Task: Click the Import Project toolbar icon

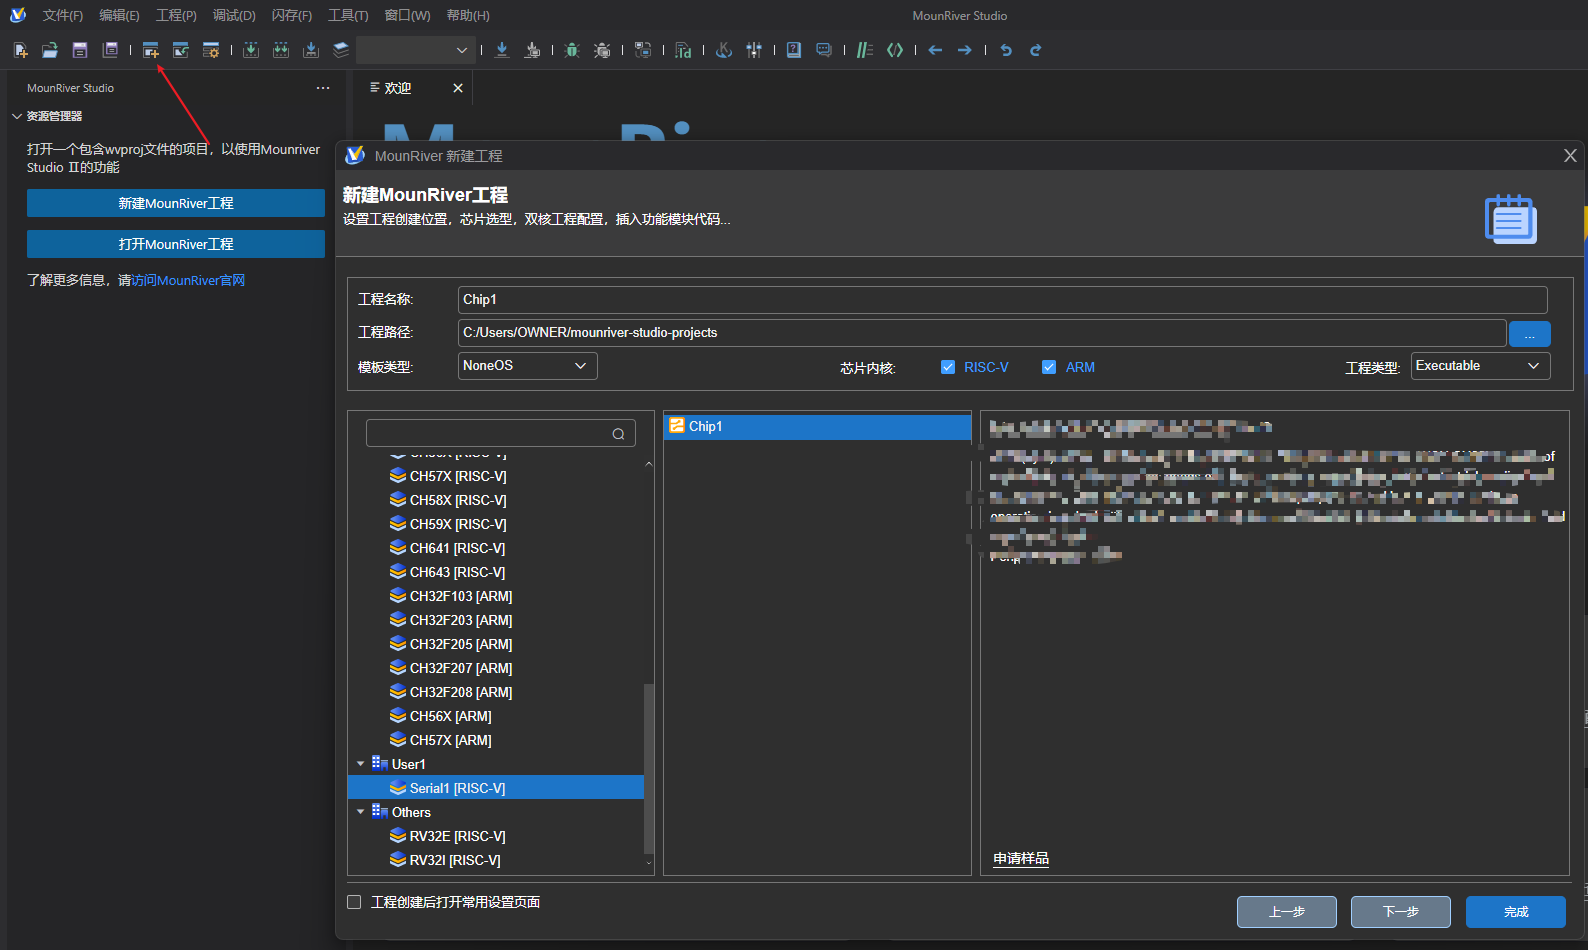Action: pos(181,50)
